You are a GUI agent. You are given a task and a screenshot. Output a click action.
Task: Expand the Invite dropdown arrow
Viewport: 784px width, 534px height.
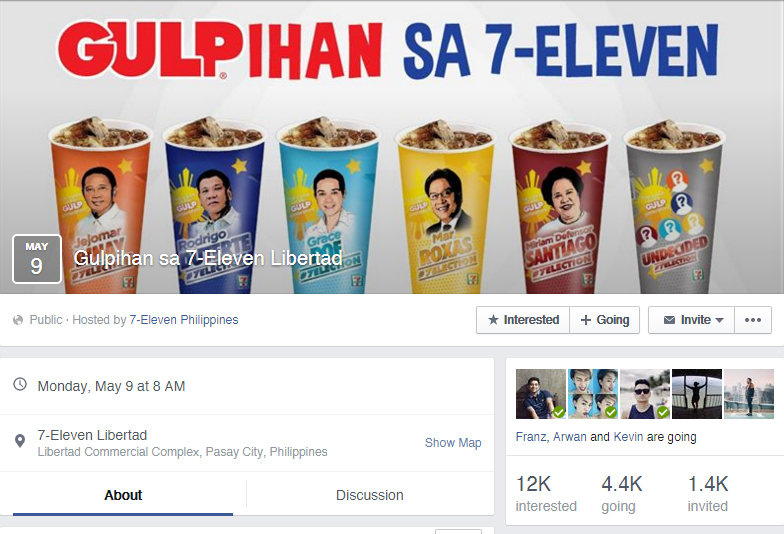pyautogui.click(x=720, y=320)
